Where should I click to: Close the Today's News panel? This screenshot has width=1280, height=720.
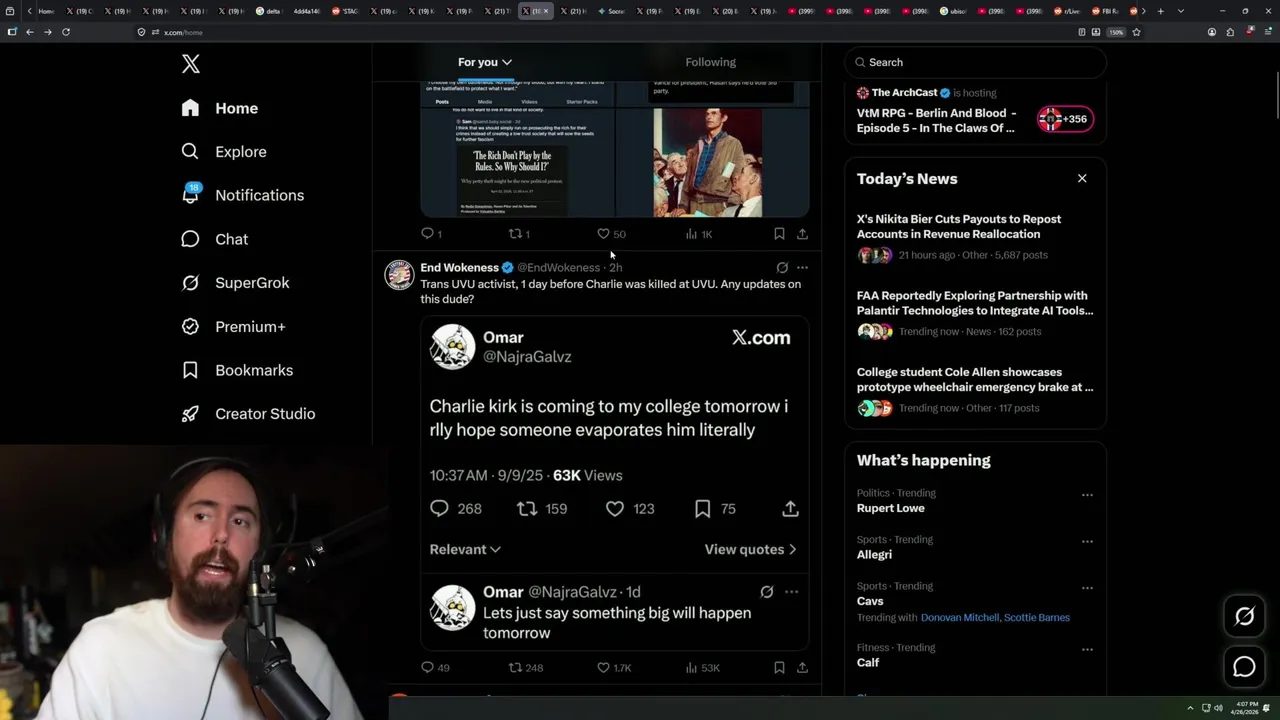pyautogui.click(x=1082, y=179)
